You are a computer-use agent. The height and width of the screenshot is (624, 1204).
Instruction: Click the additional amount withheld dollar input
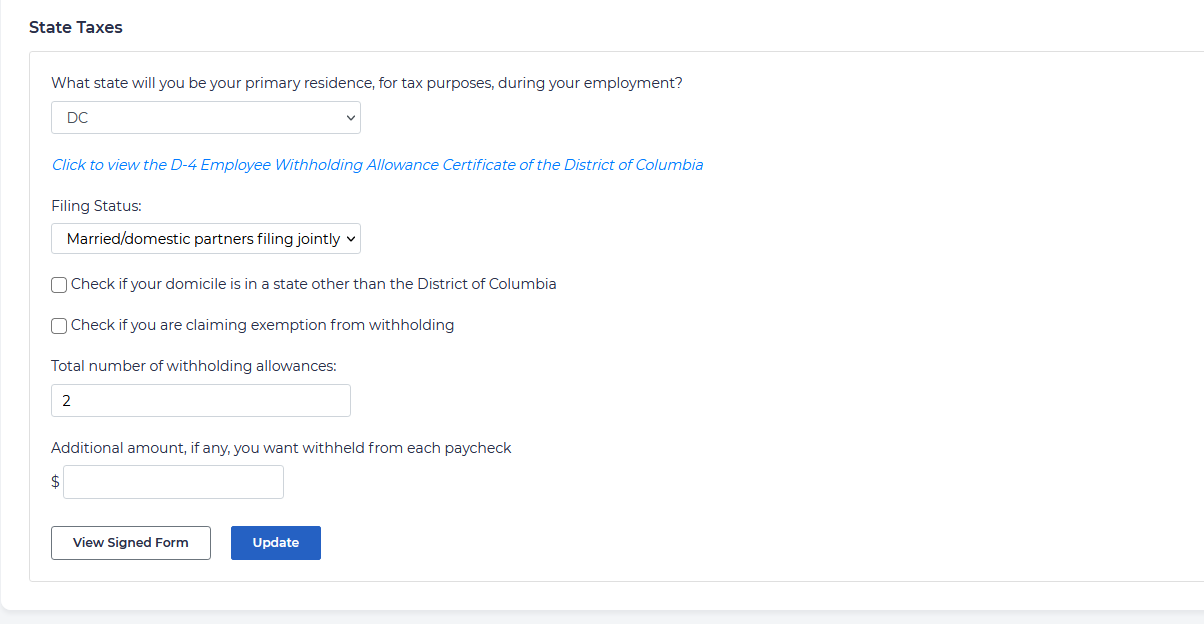[x=173, y=482]
